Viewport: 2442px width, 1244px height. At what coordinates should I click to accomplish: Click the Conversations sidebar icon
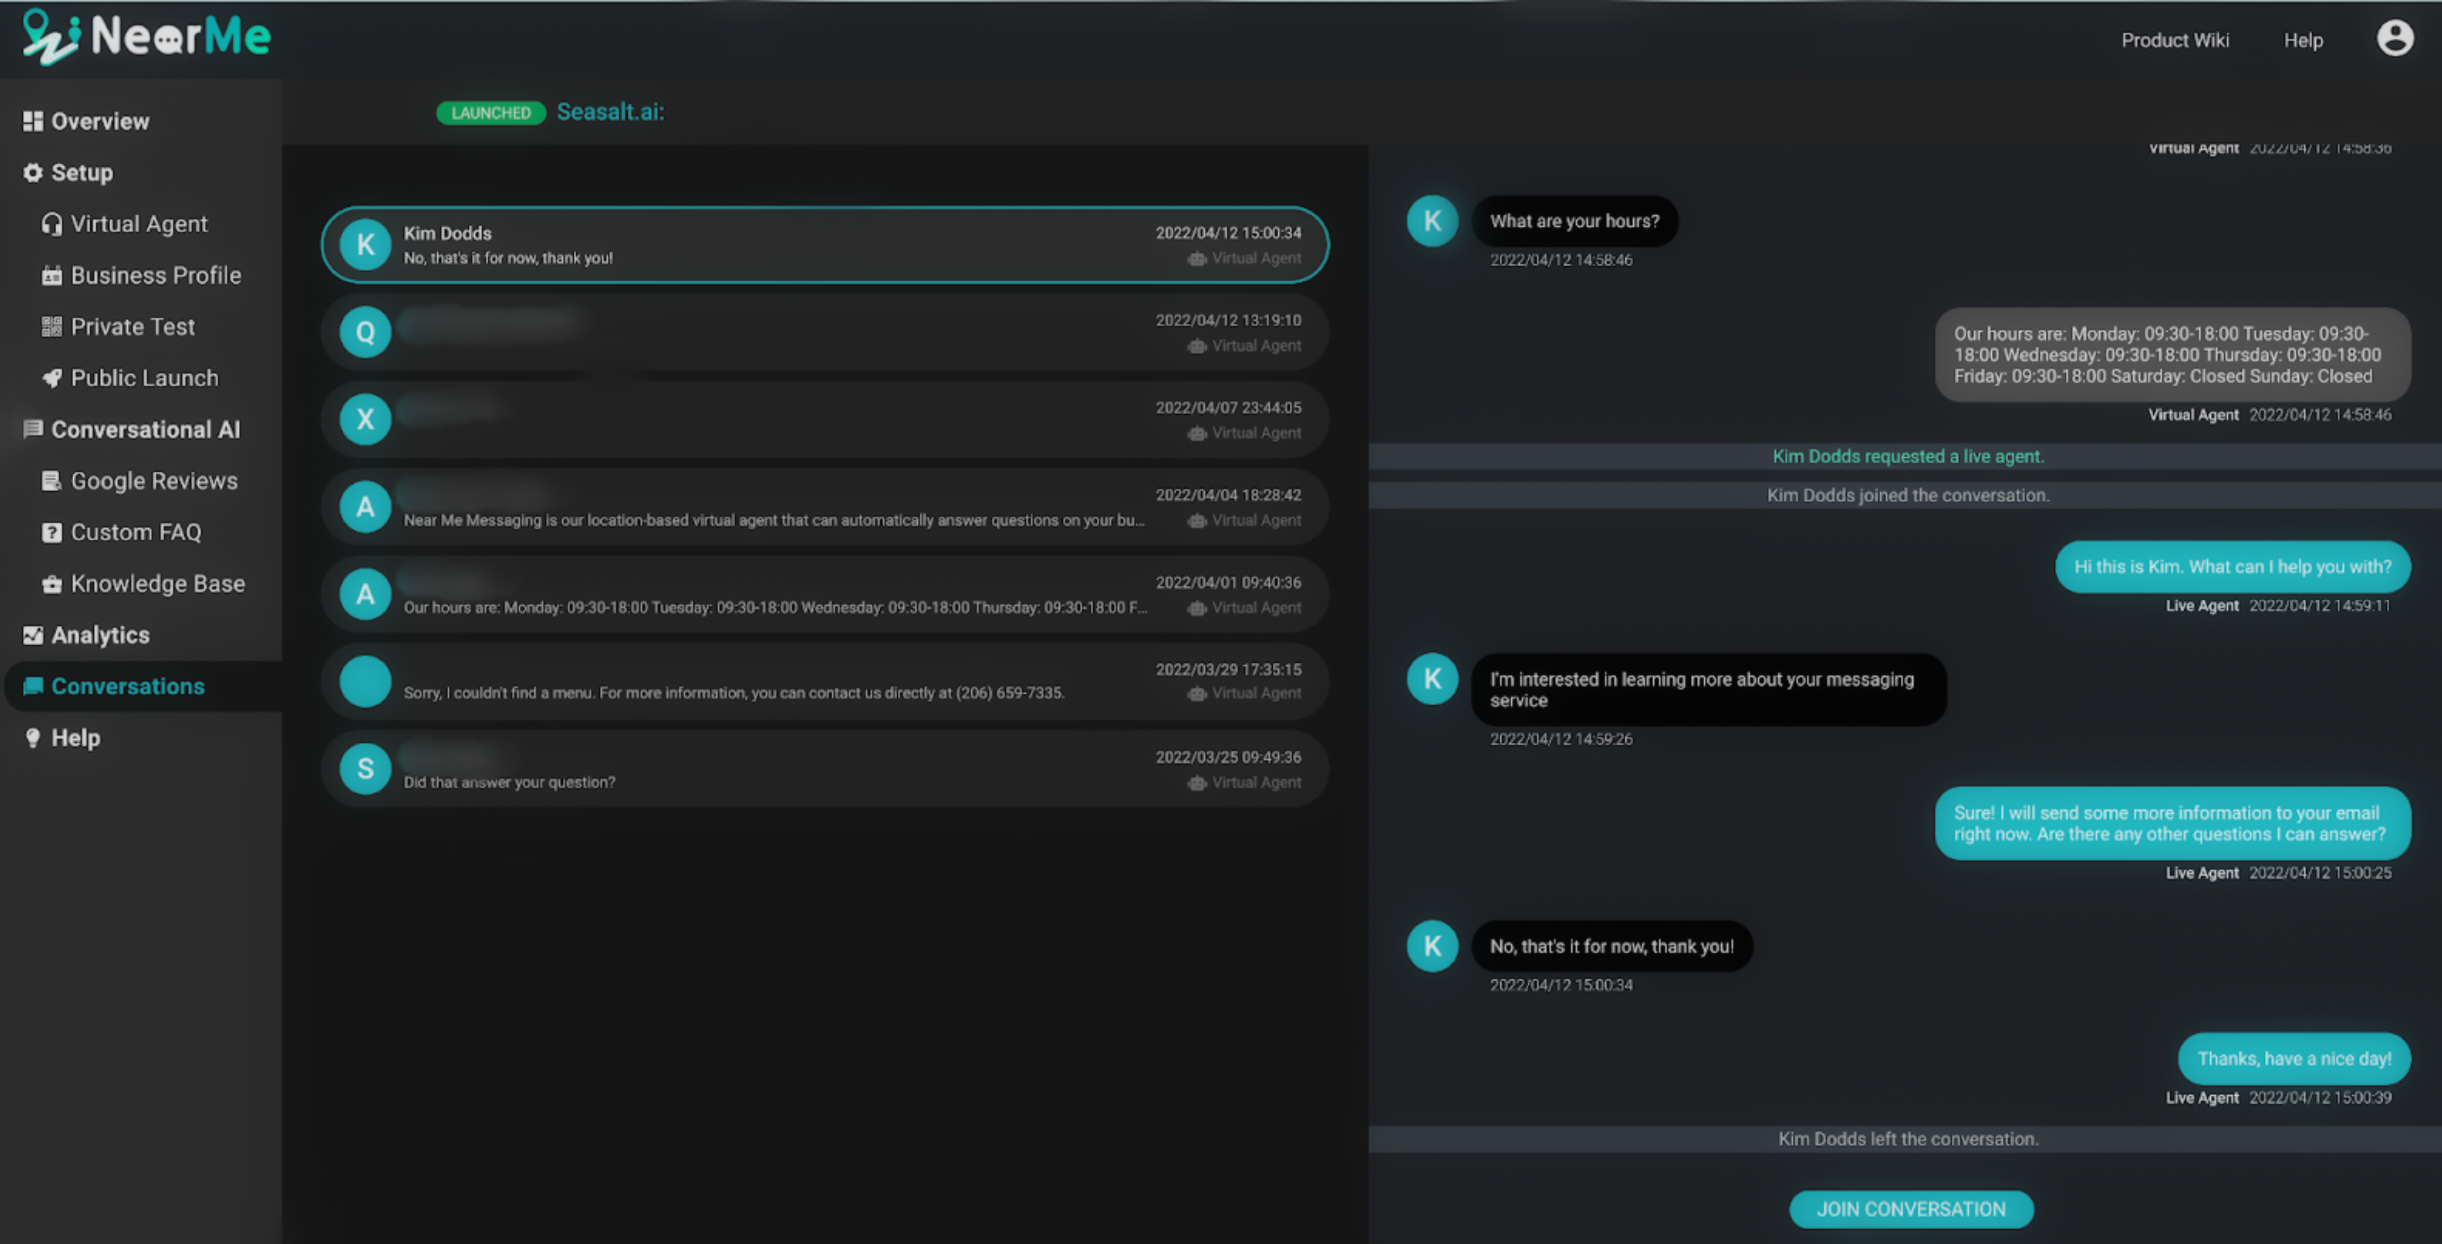click(x=33, y=686)
